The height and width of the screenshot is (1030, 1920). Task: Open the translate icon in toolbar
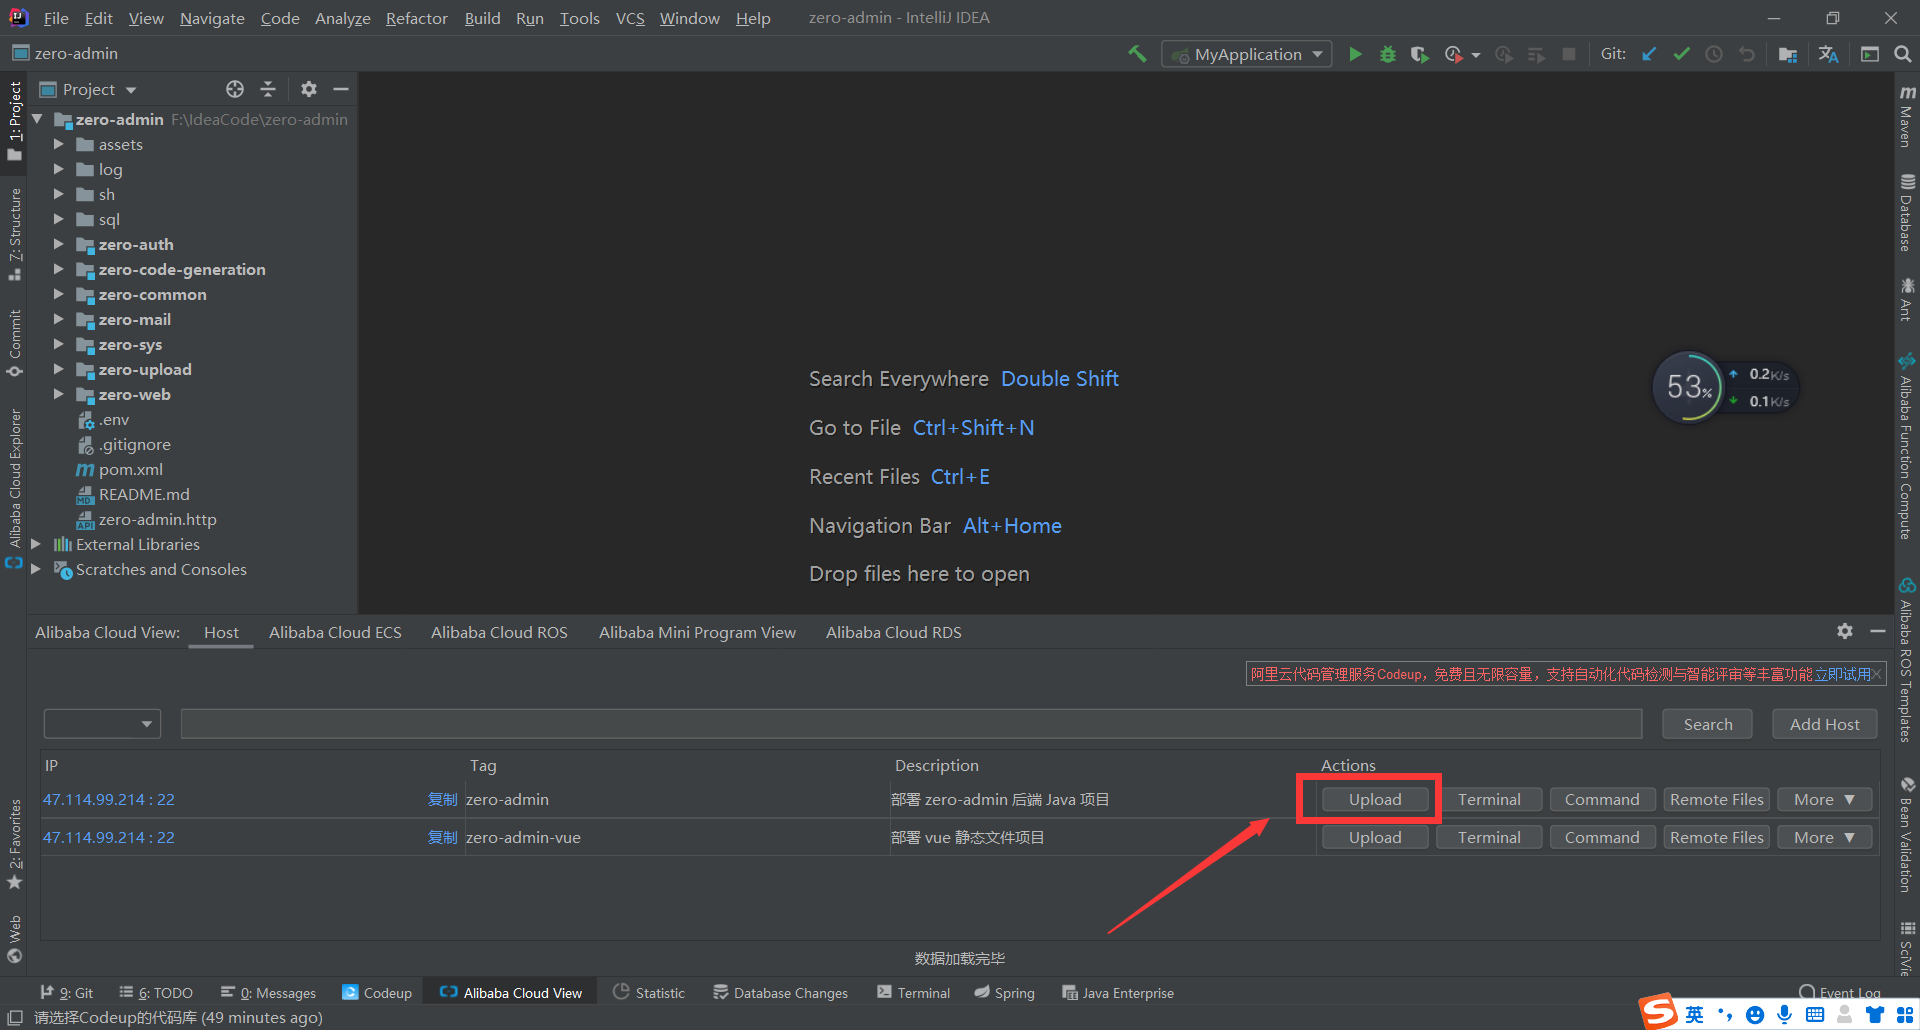pos(1829,54)
